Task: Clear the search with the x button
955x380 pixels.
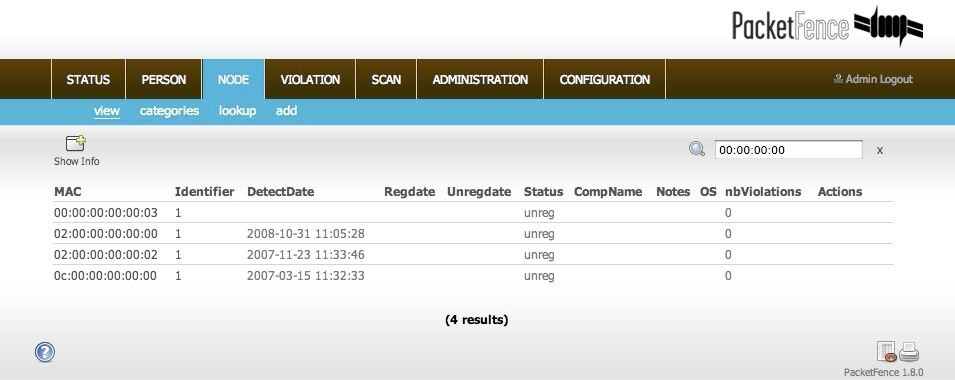Action: (x=879, y=150)
